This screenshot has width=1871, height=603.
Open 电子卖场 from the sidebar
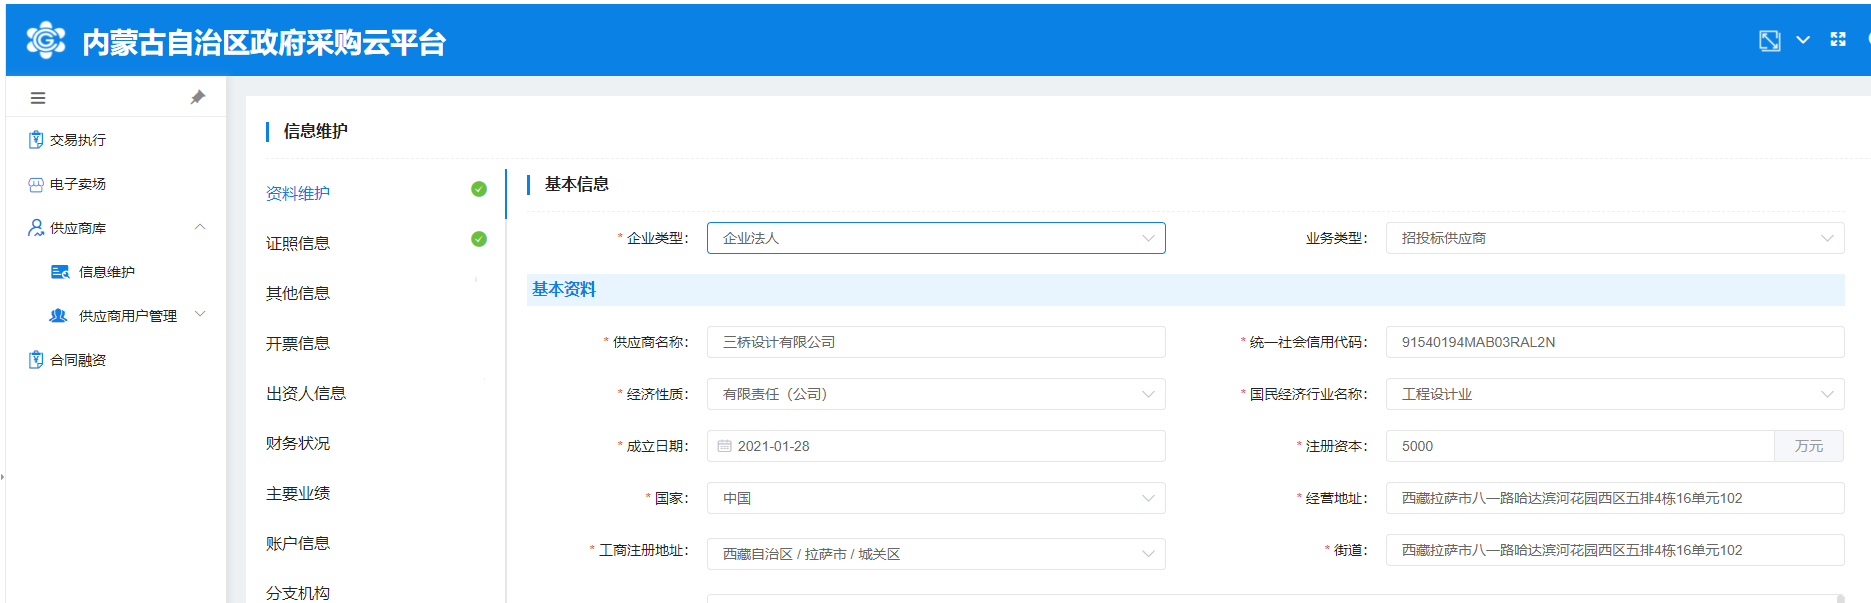click(x=78, y=184)
